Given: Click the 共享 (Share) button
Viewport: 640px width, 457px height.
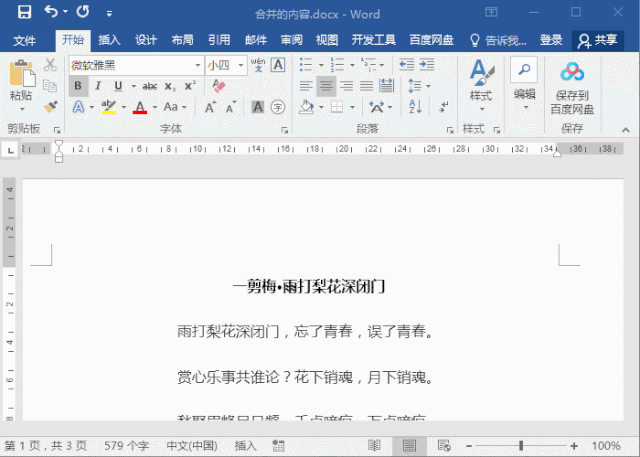Looking at the screenshot, I should pyautogui.click(x=598, y=40).
